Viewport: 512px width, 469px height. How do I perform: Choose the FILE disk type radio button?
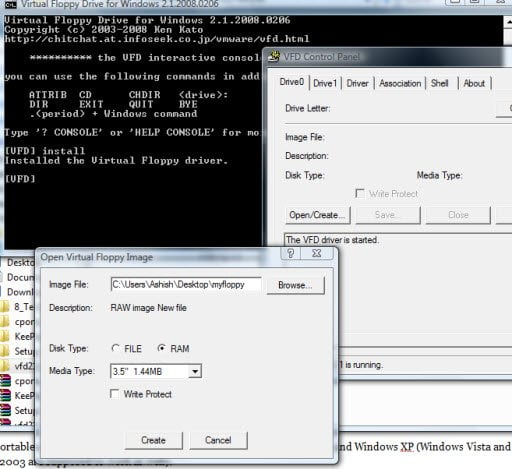click(115, 348)
